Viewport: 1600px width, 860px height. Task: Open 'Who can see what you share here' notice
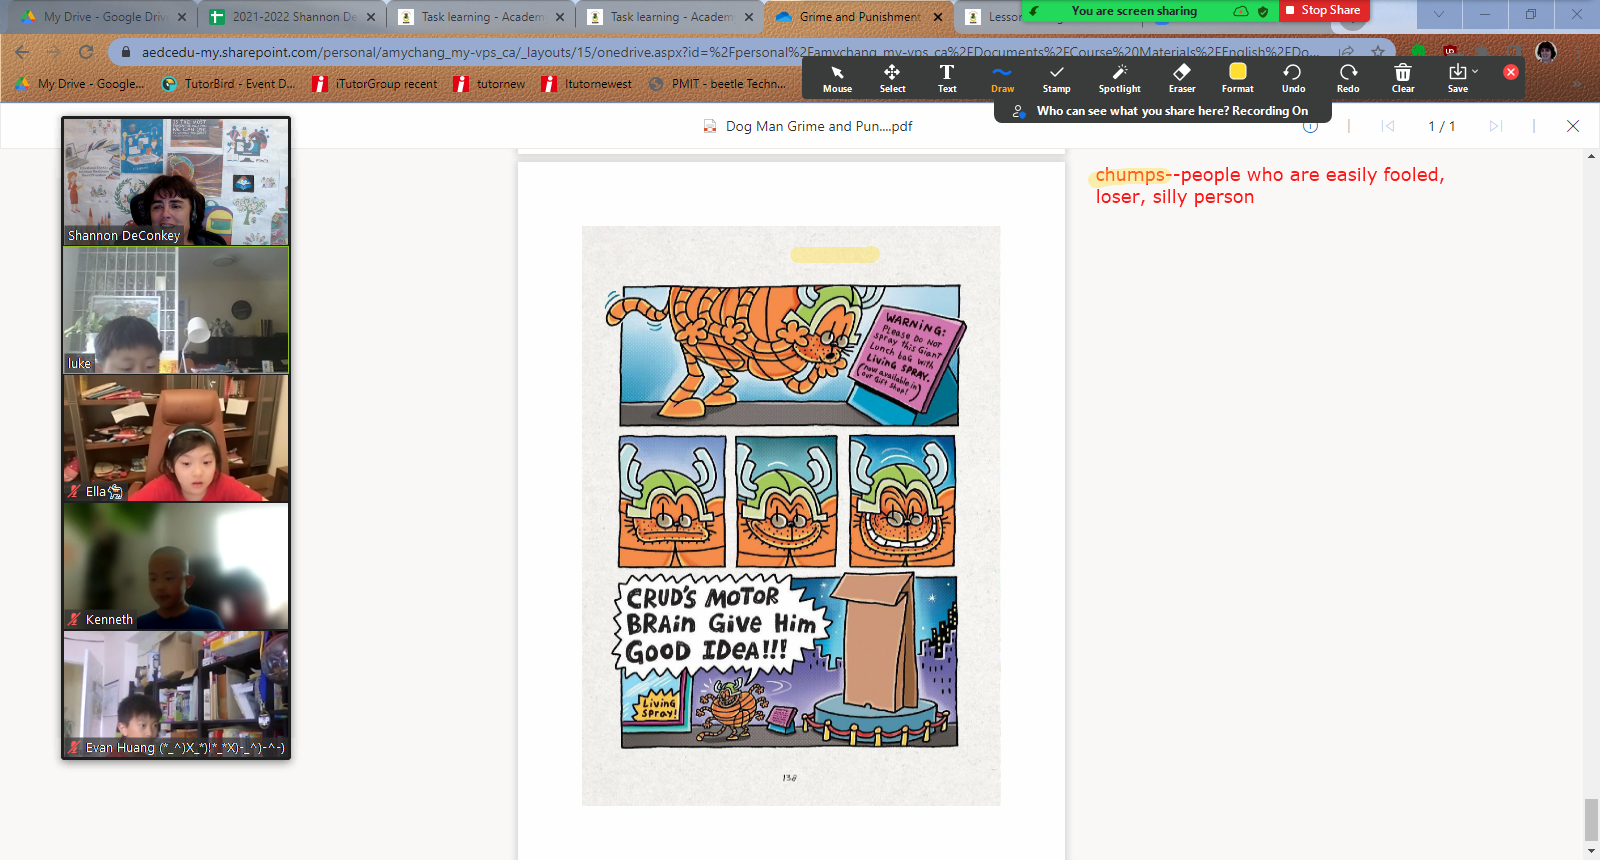click(x=1161, y=111)
